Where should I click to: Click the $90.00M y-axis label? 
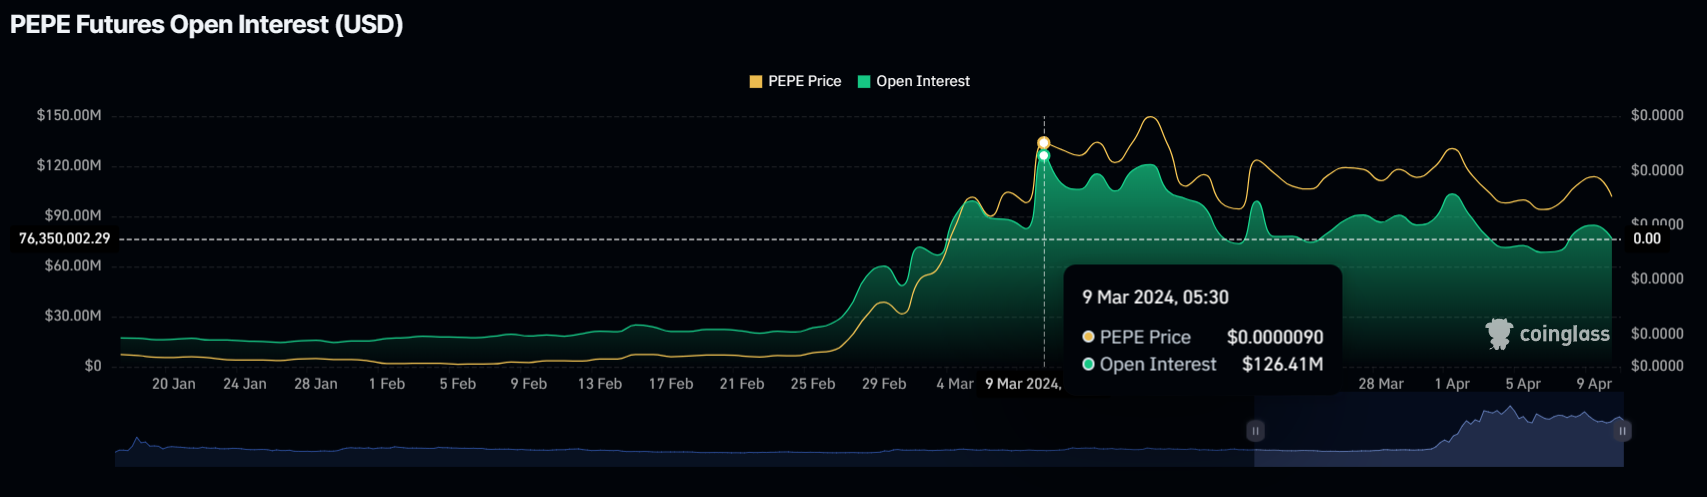(73, 216)
